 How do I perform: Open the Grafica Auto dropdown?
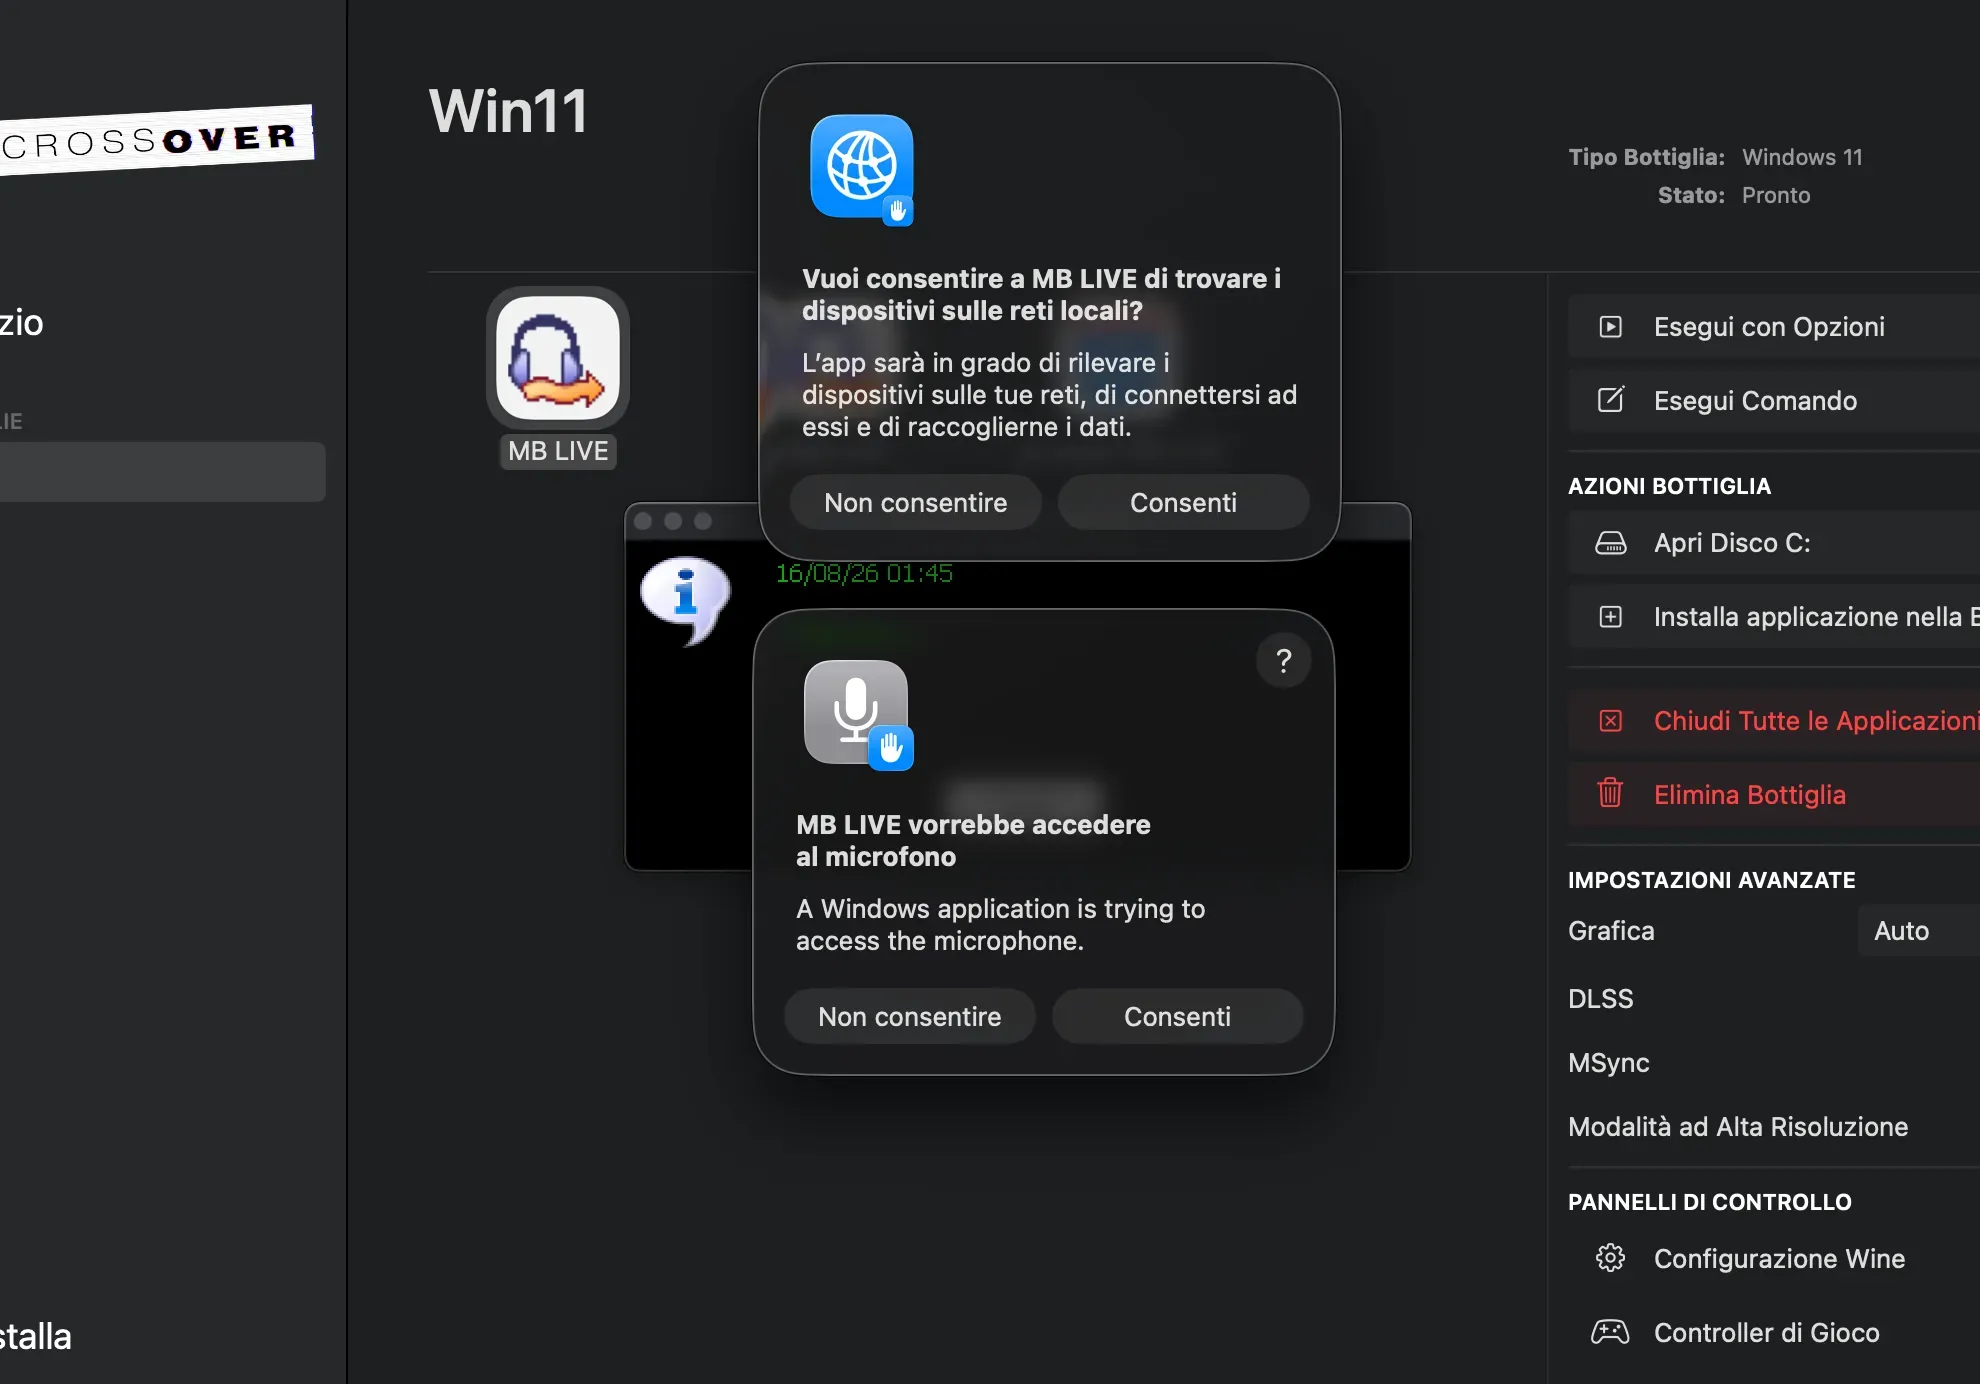click(1918, 931)
